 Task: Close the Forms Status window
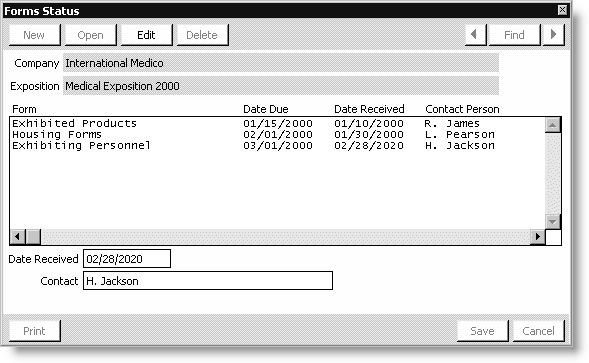pyautogui.click(x=562, y=10)
